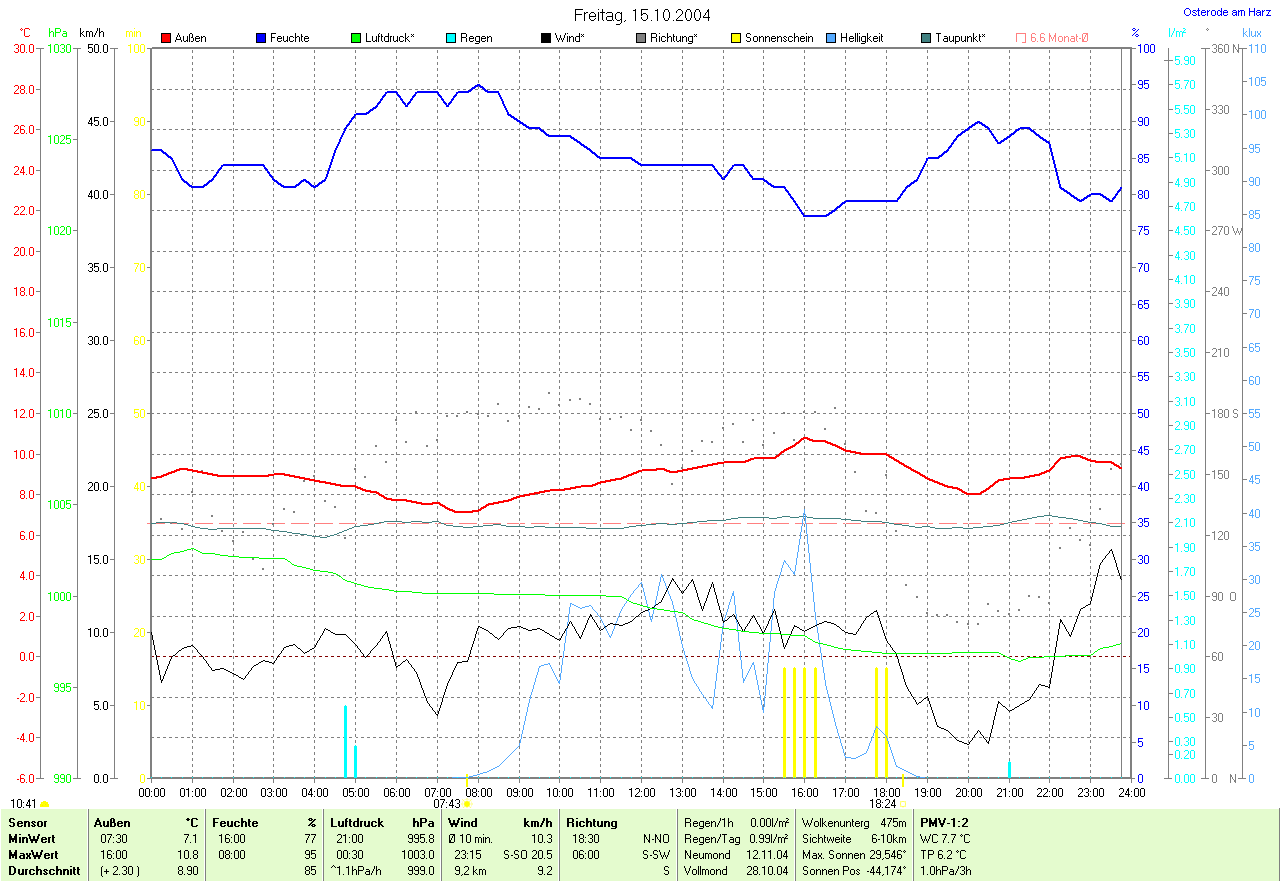Image resolution: width=1280 pixels, height=881 pixels.
Task: Click the dark teal Taupunkt legend square
Action: 926,38
